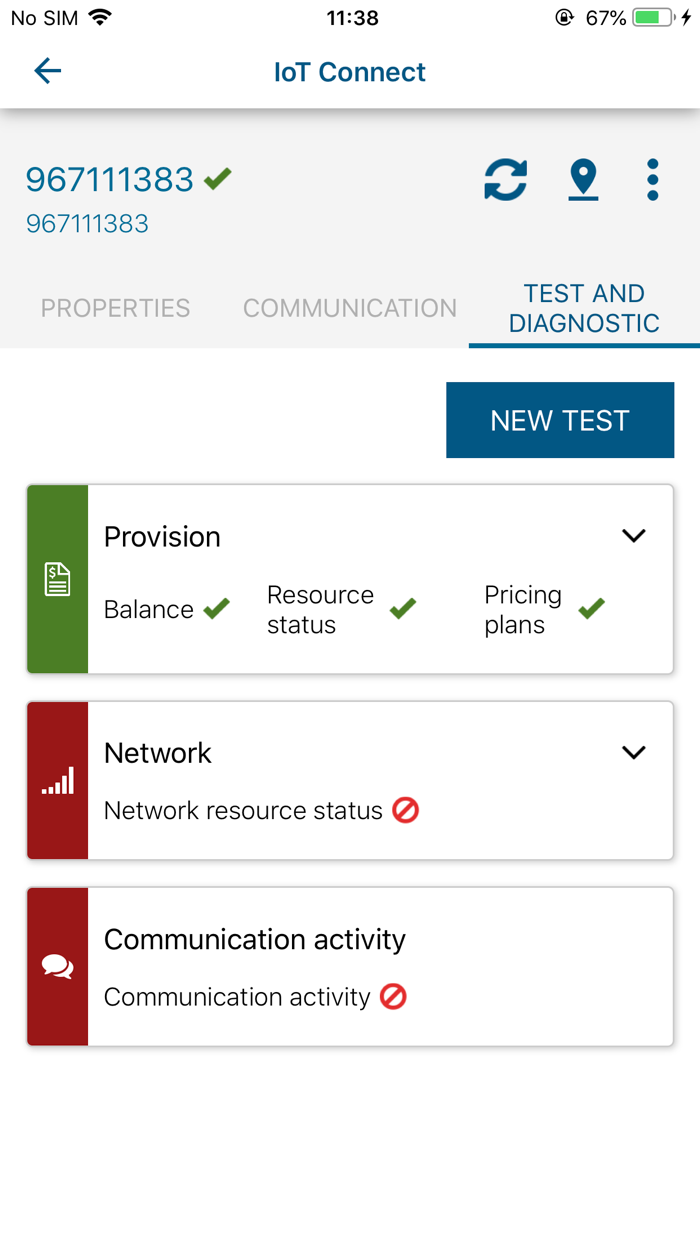Image resolution: width=700 pixels, height=1244 pixels.
Task: Tap the Balance success checkmark
Action: coord(215,609)
